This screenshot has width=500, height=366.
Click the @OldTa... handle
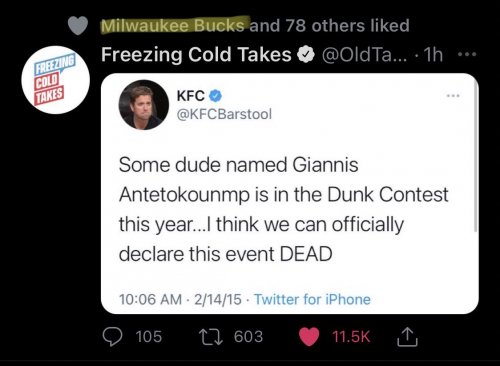[364, 55]
